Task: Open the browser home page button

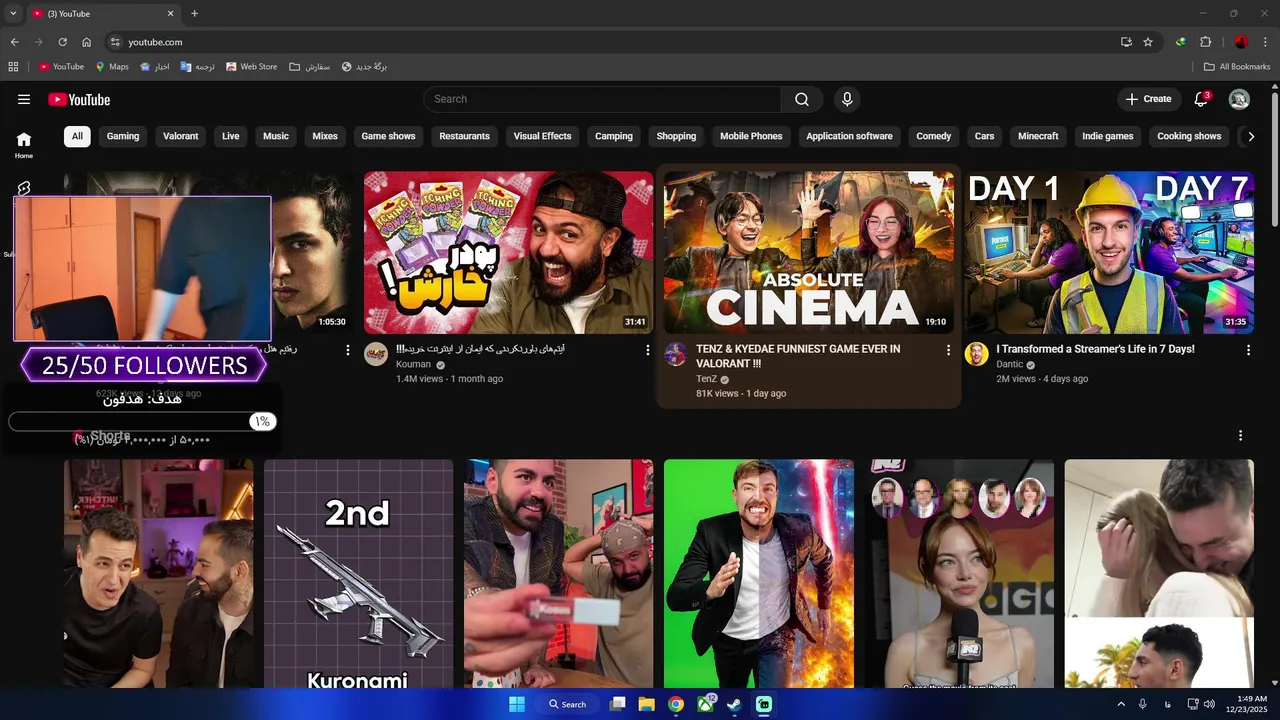Action: tap(86, 42)
